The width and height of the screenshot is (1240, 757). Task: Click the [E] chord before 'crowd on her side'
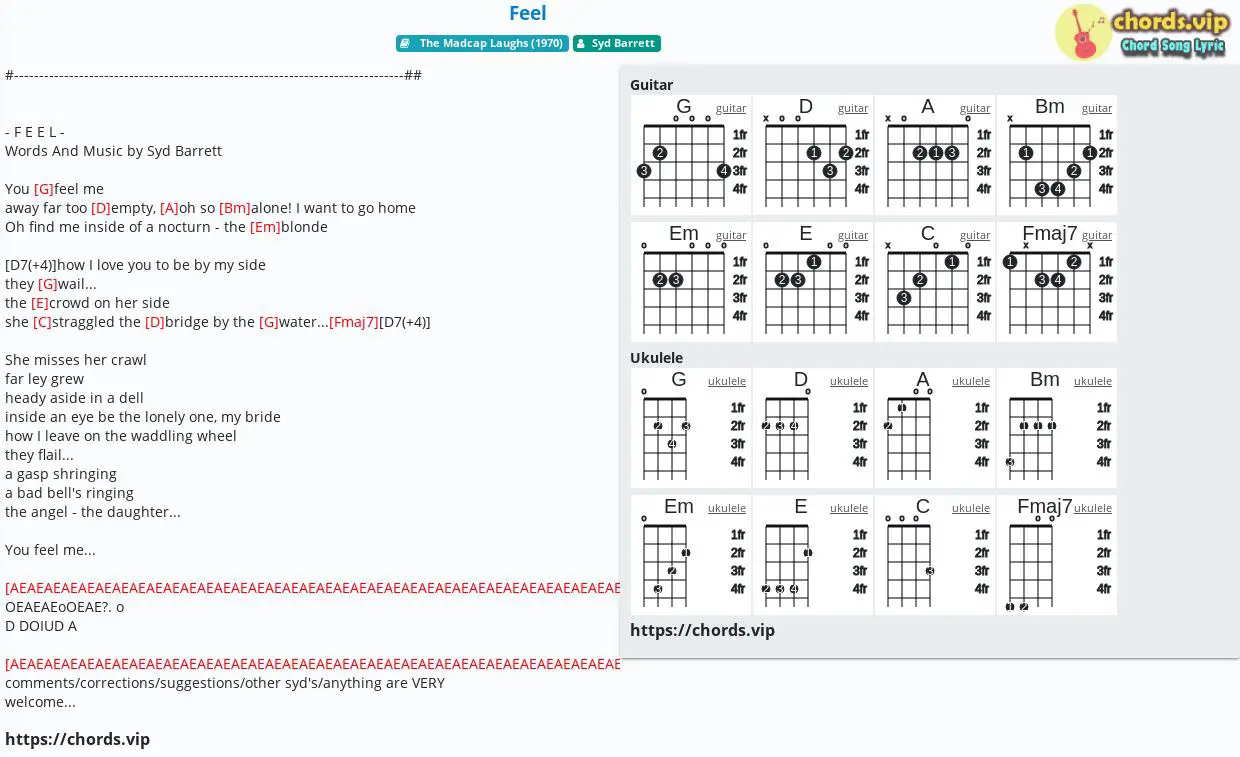click(x=40, y=303)
